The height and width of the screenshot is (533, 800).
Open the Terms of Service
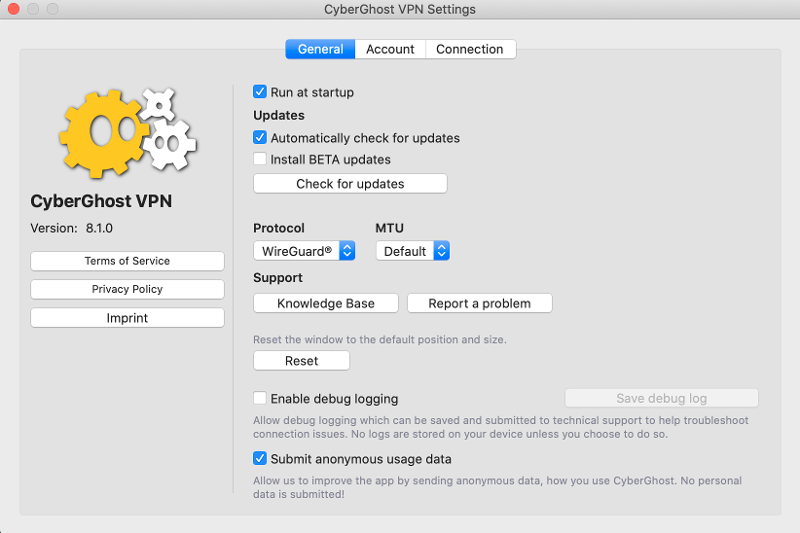127,261
